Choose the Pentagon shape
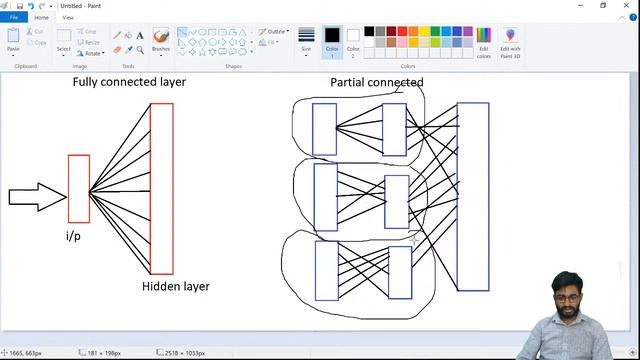Image resolution: width=640 pixels, height=360 pixels. [x=202, y=42]
